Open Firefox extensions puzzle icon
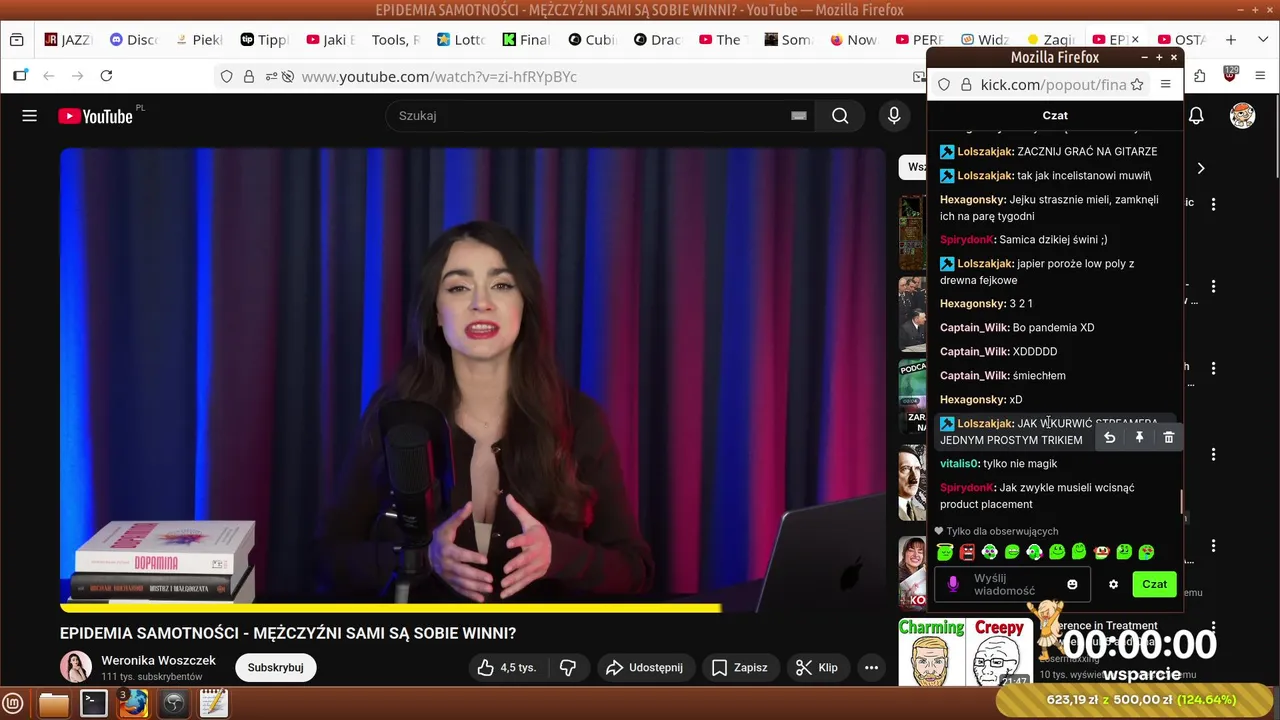The width and height of the screenshot is (1280, 720). [x=1200, y=76]
